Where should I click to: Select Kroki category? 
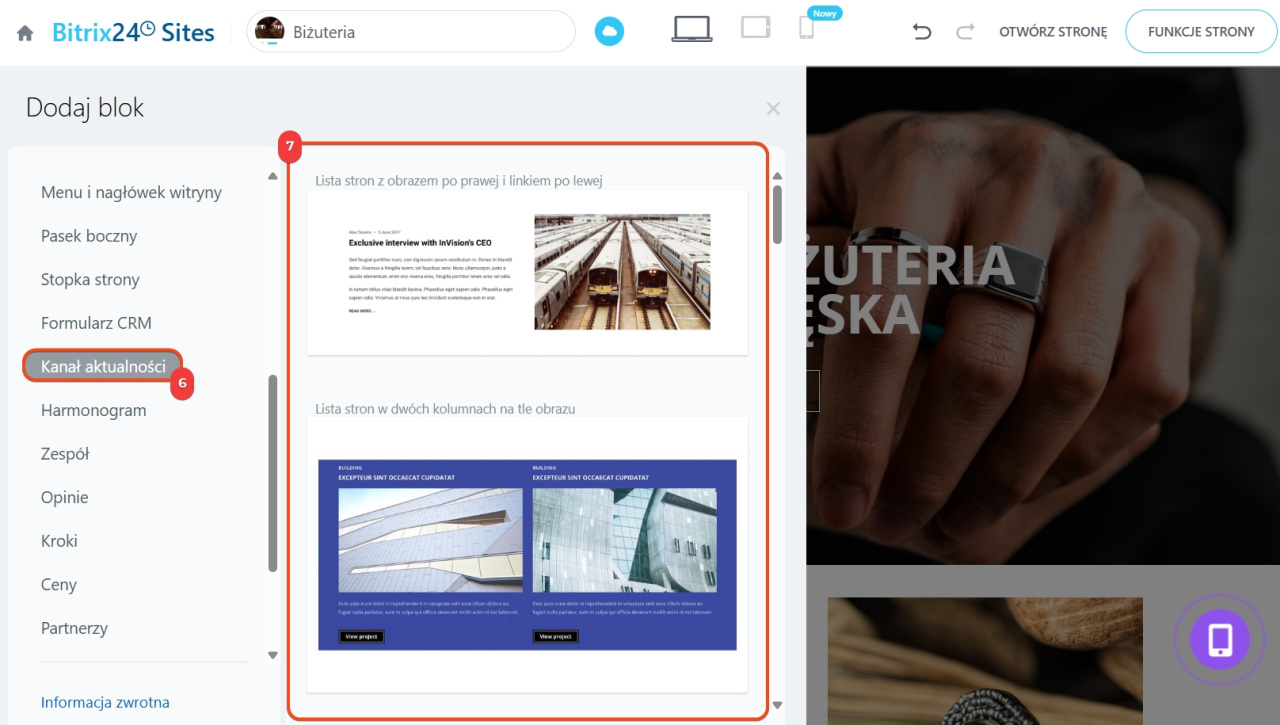click(x=59, y=541)
